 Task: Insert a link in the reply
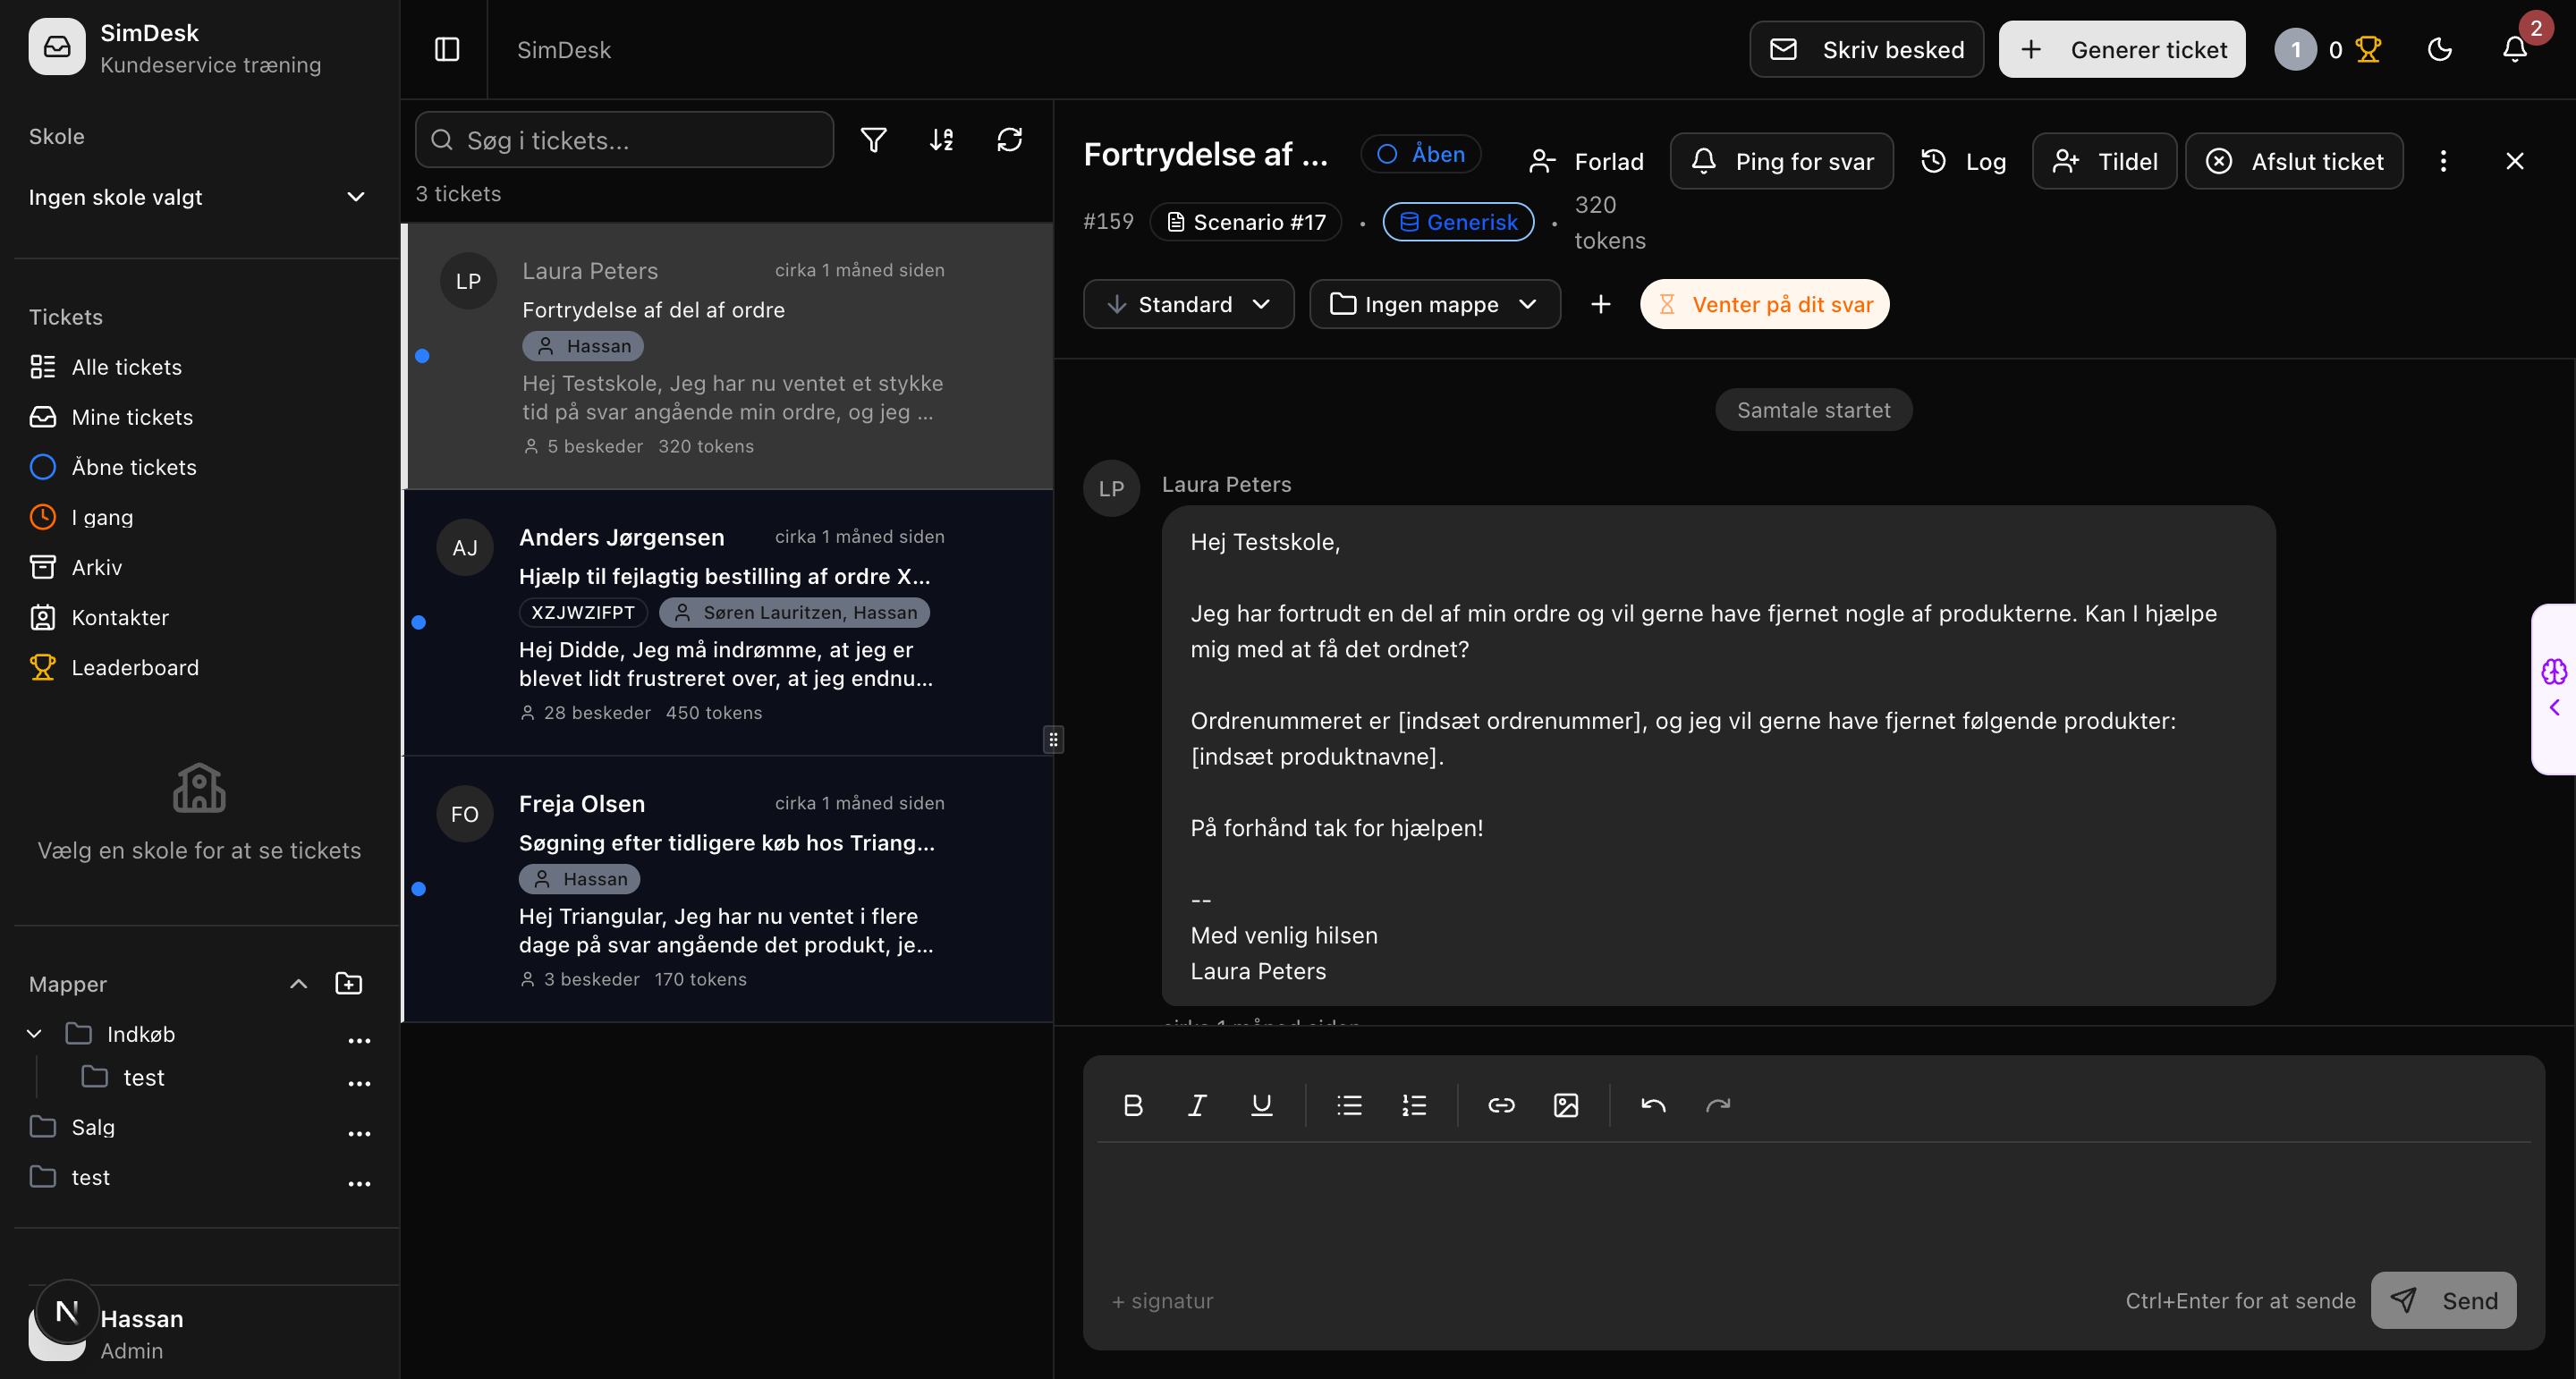[1501, 1105]
